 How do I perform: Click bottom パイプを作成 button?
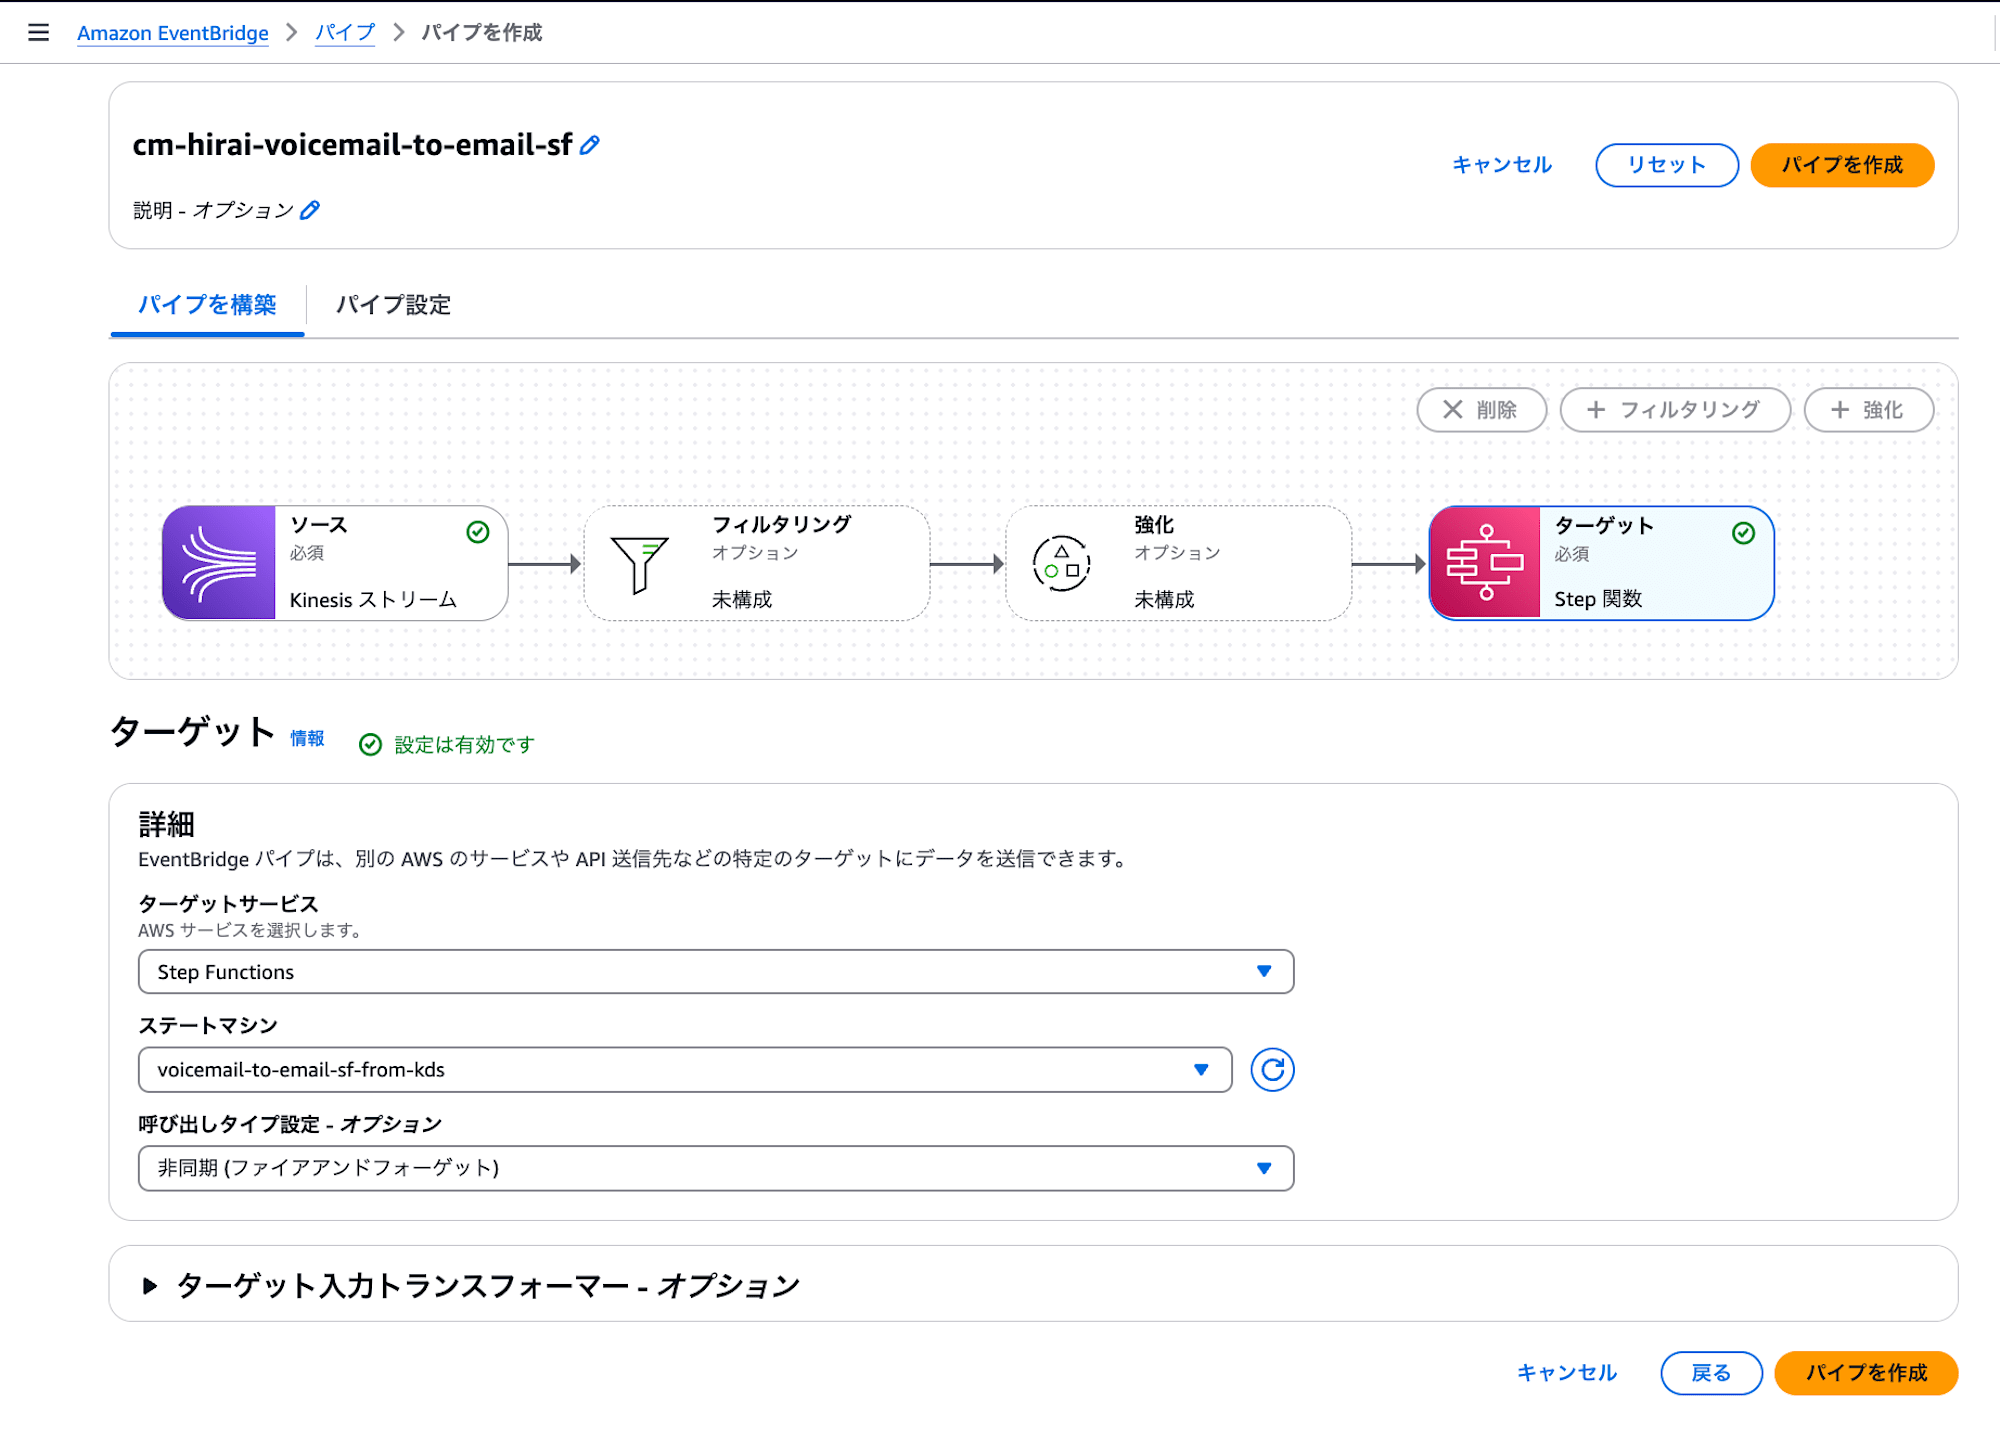pos(1866,1373)
